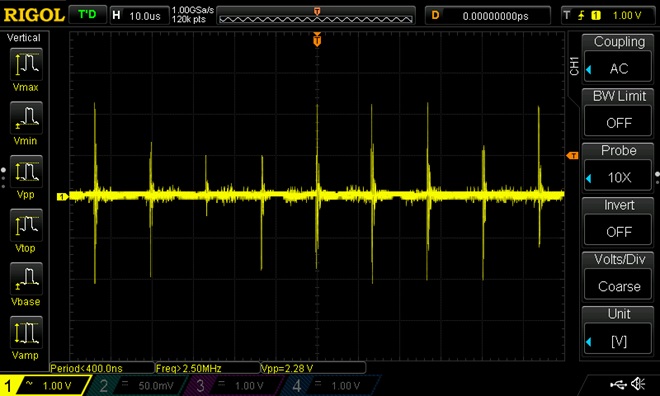Mute sound via the speaker icon
660x396 pixels.
(638, 384)
